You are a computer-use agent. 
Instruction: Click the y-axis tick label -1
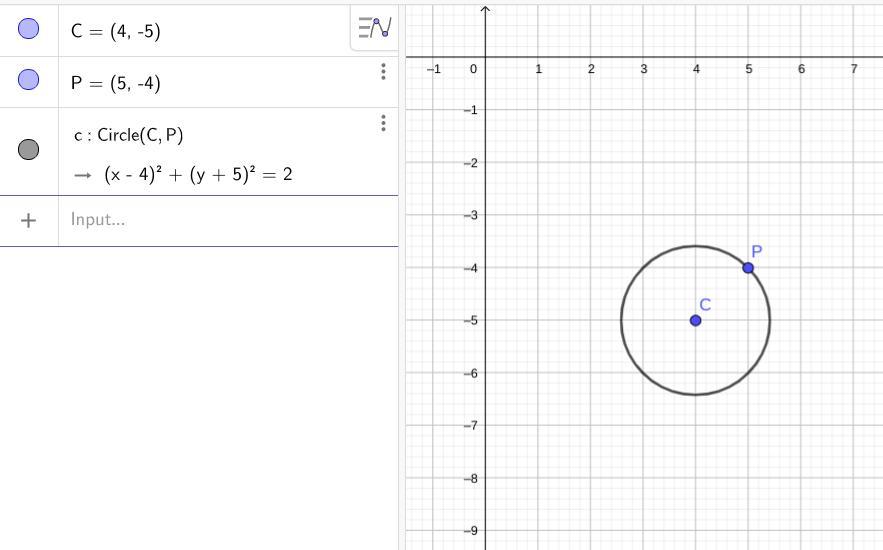(x=470, y=110)
